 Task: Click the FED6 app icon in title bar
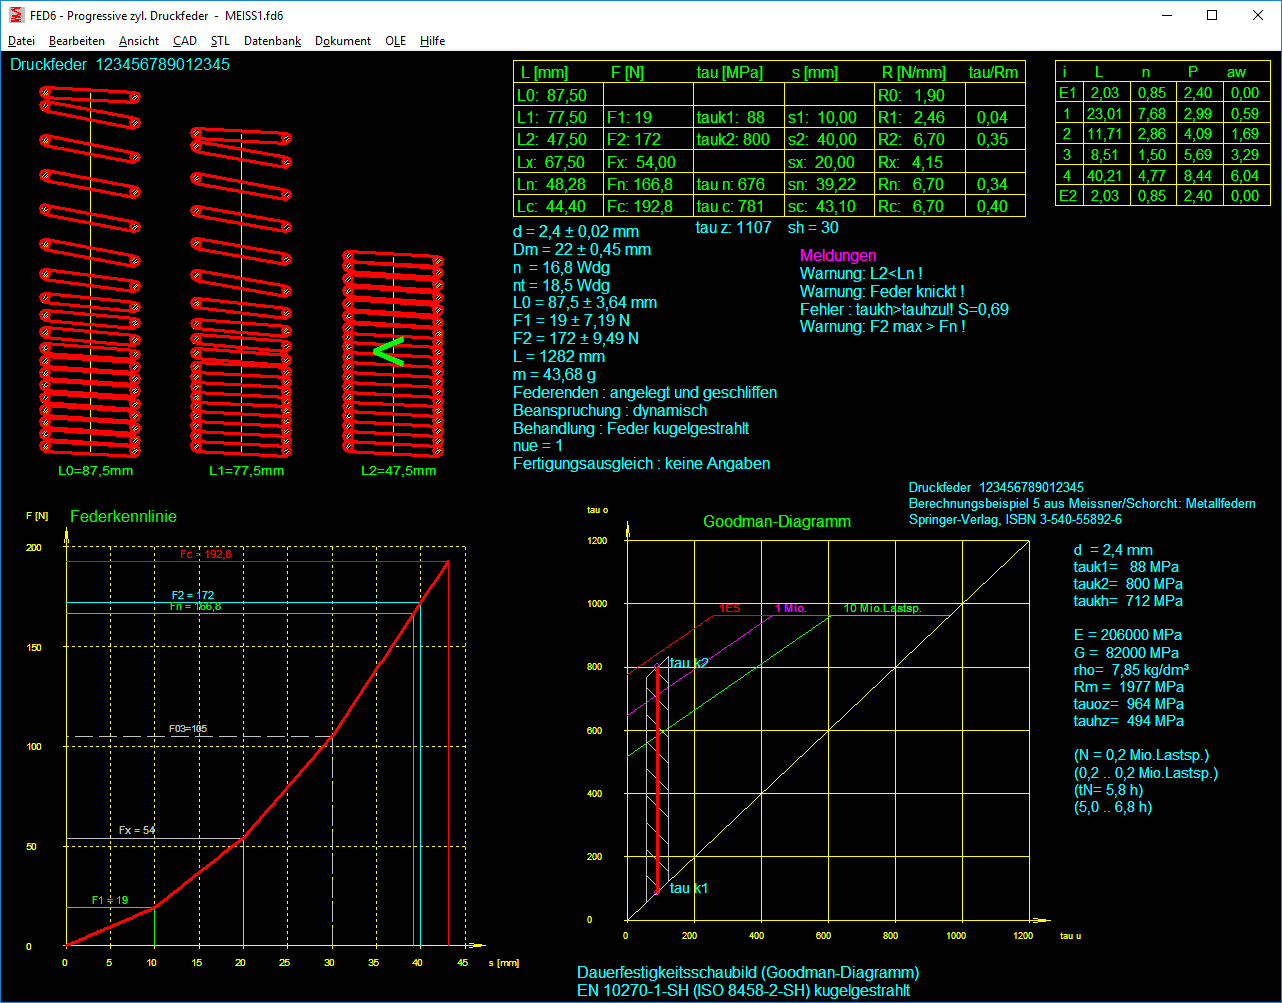pyautogui.click(x=15, y=15)
